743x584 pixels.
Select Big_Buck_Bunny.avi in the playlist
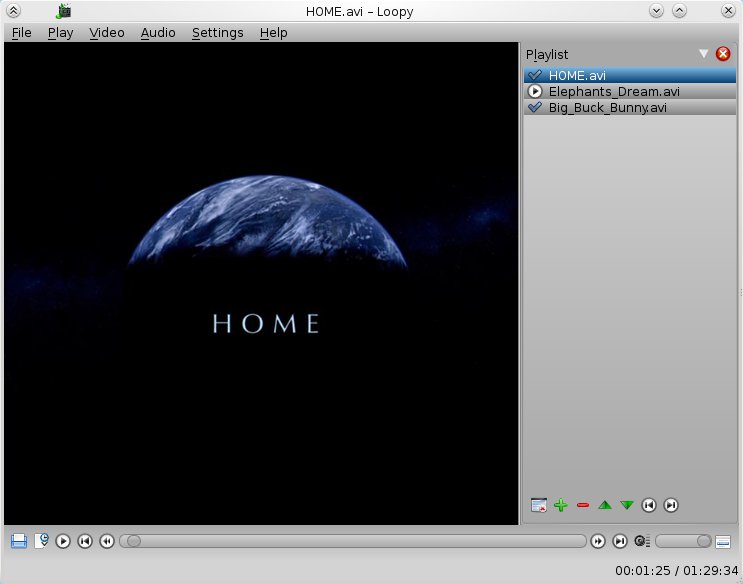(630, 108)
